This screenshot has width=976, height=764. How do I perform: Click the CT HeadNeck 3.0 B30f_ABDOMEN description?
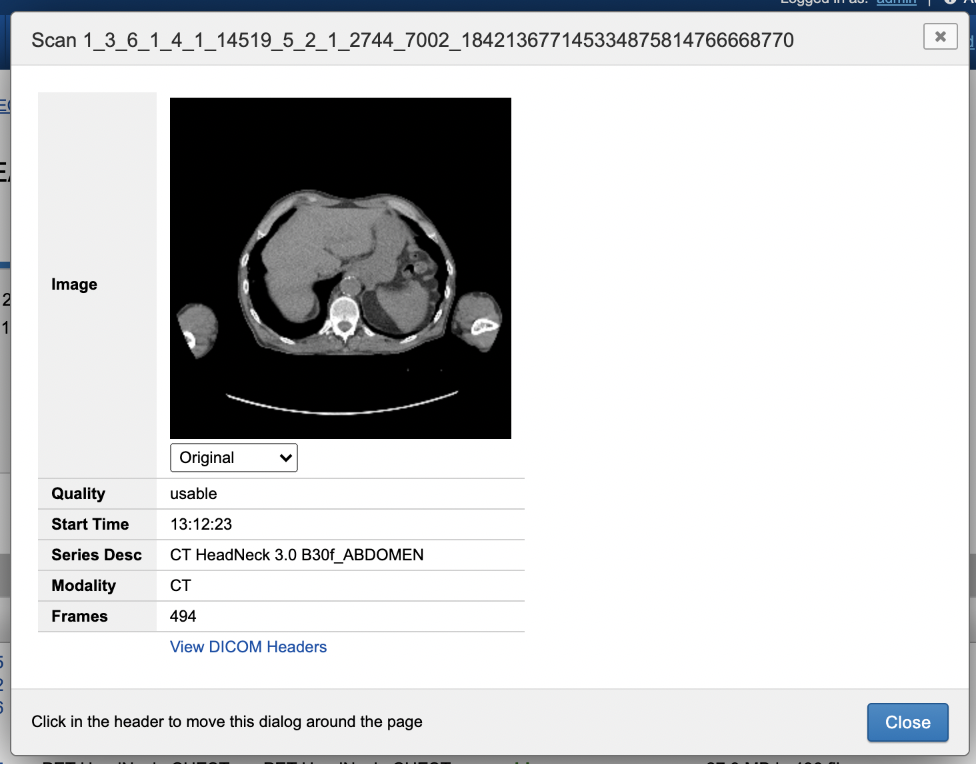click(x=296, y=555)
